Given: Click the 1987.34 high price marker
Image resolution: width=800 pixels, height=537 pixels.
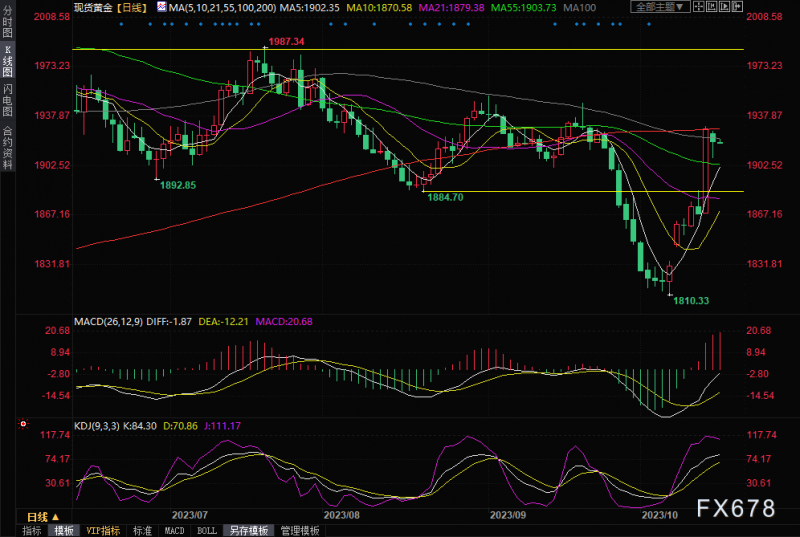Looking at the screenshot, I should [284, 41].
